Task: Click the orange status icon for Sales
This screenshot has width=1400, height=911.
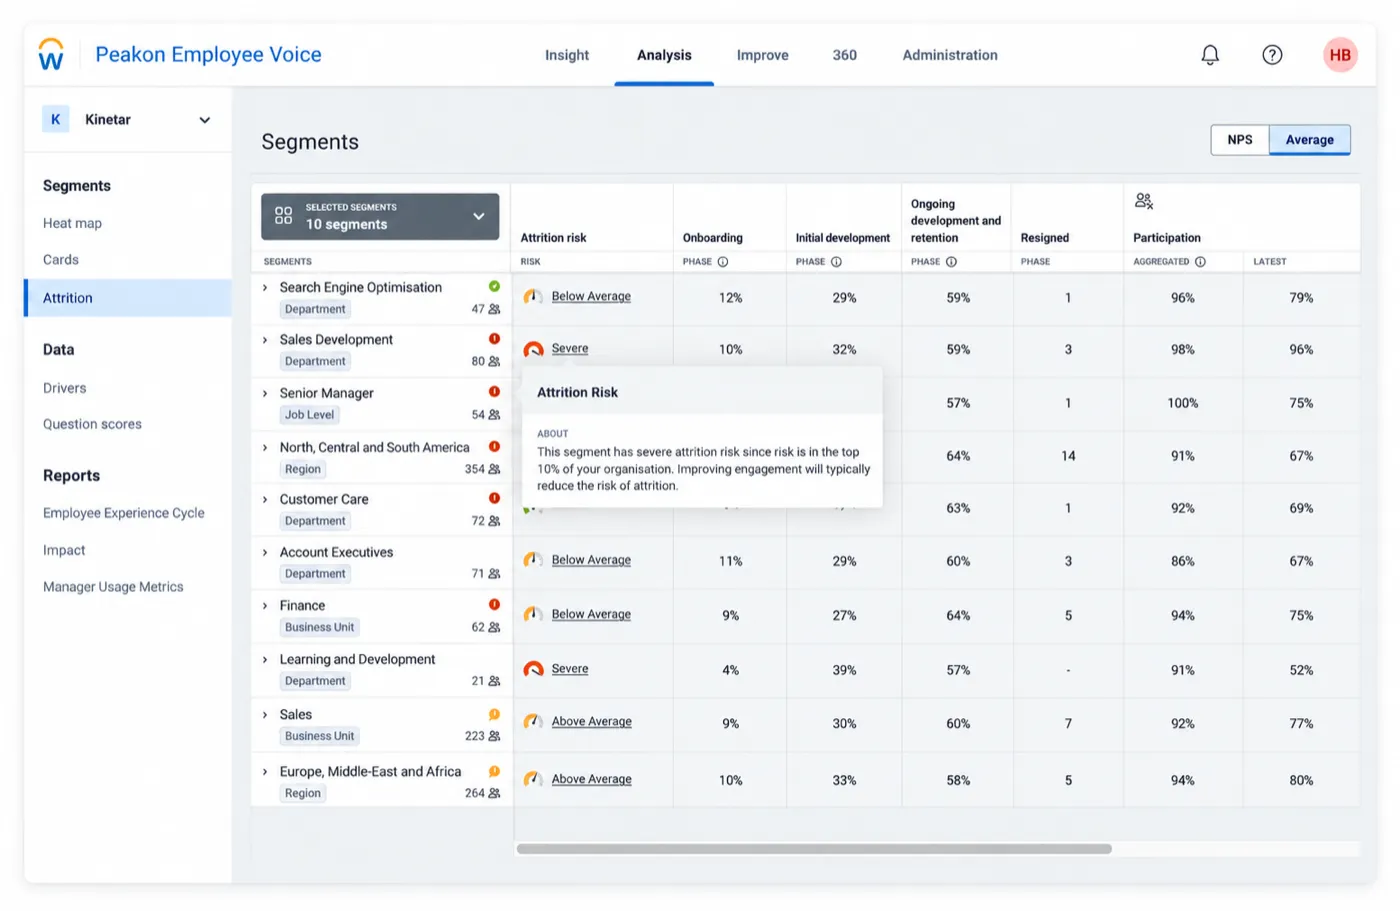Action: [x=494, y=714]
